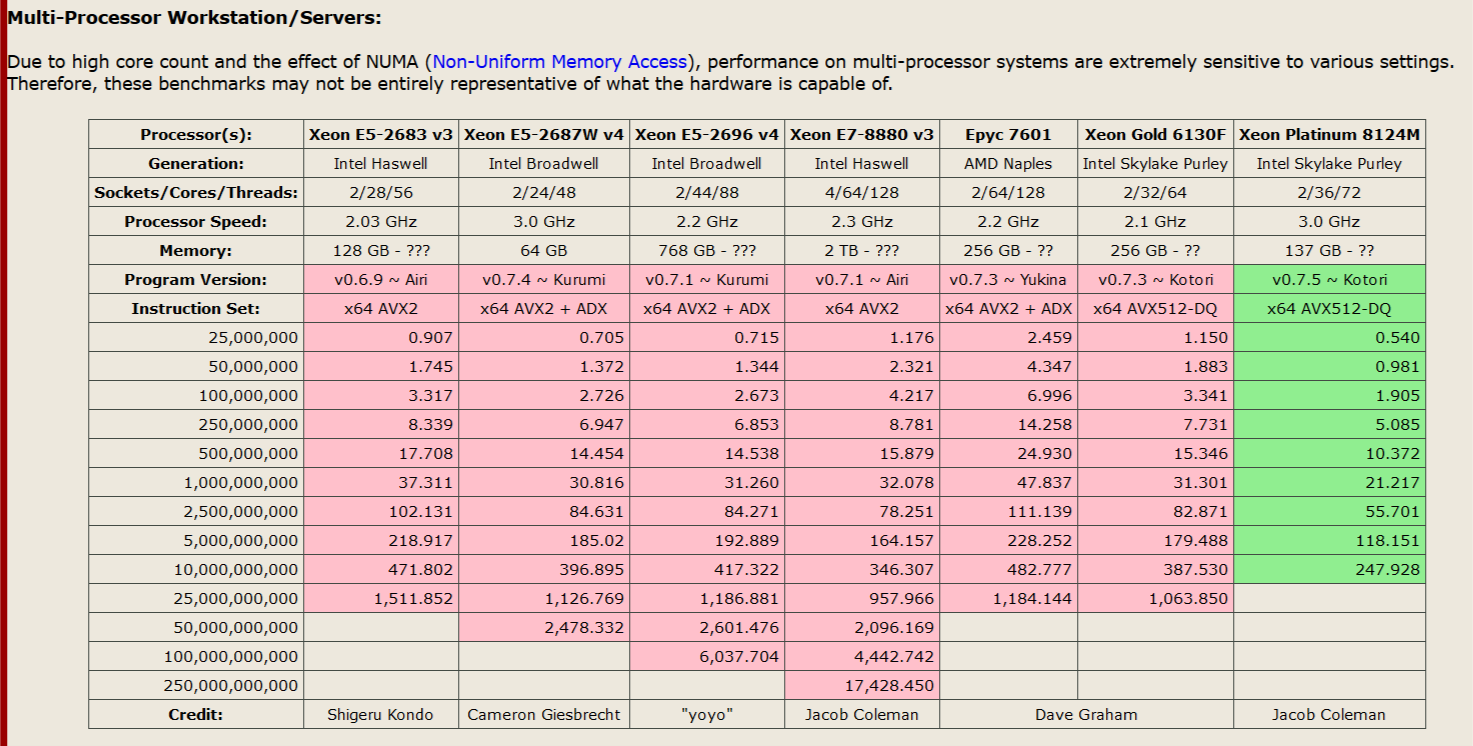Viewport: 1473px width, 746px height.
Task: Select the Memory: row label
Action: (196, 251)
